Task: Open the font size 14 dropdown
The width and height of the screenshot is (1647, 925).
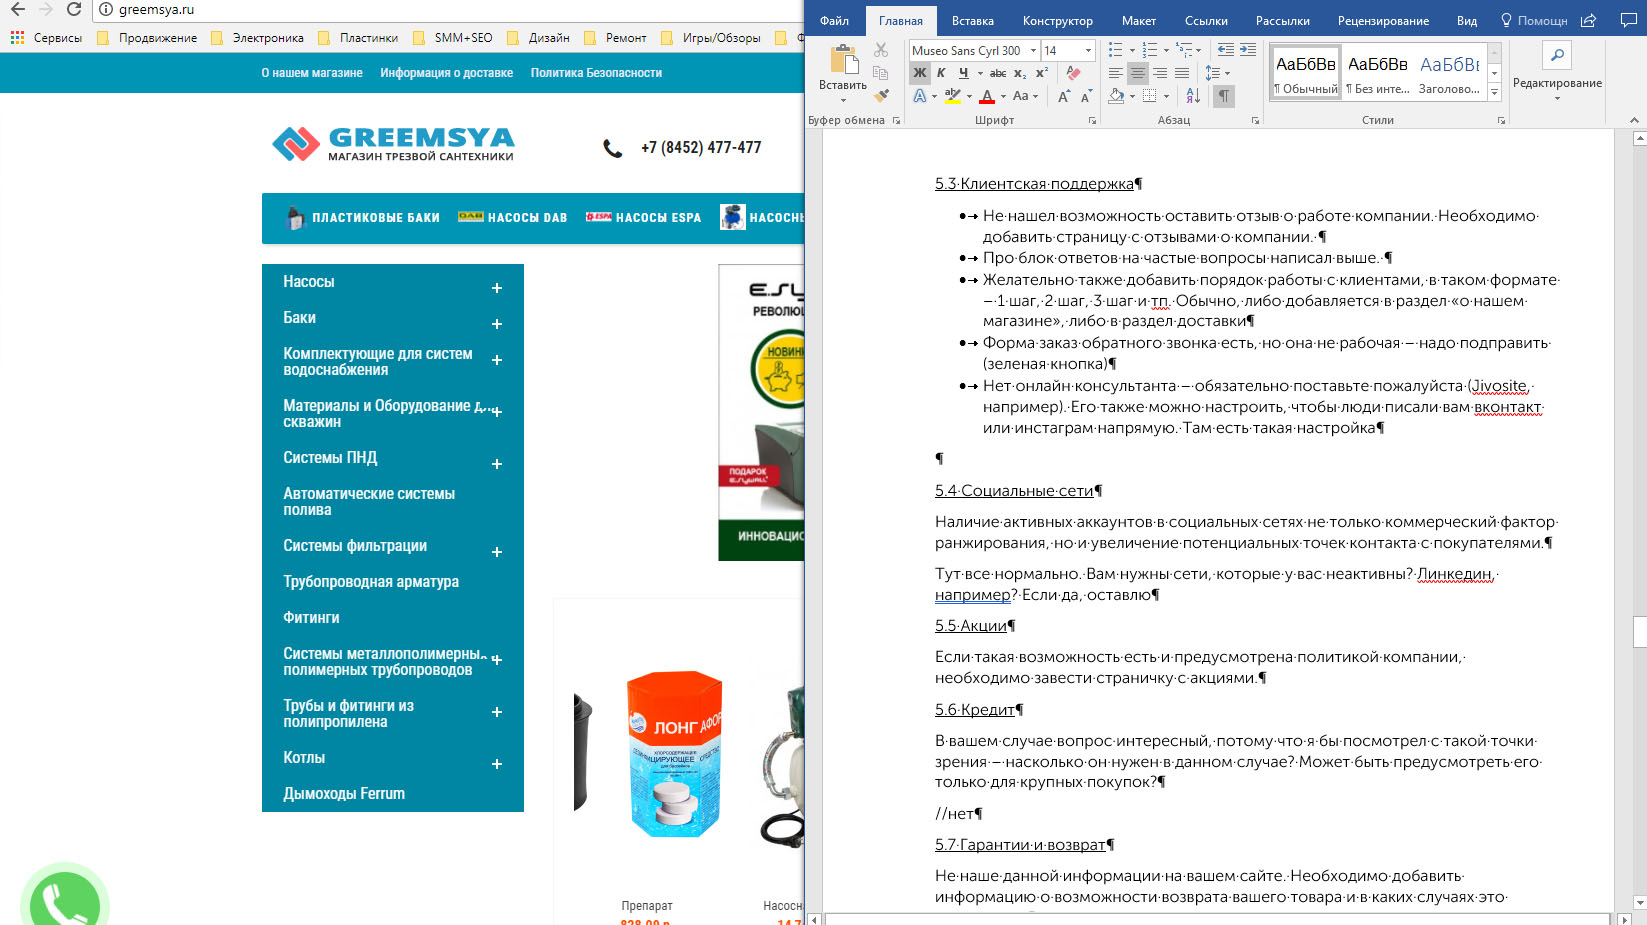Action: 1089,50
